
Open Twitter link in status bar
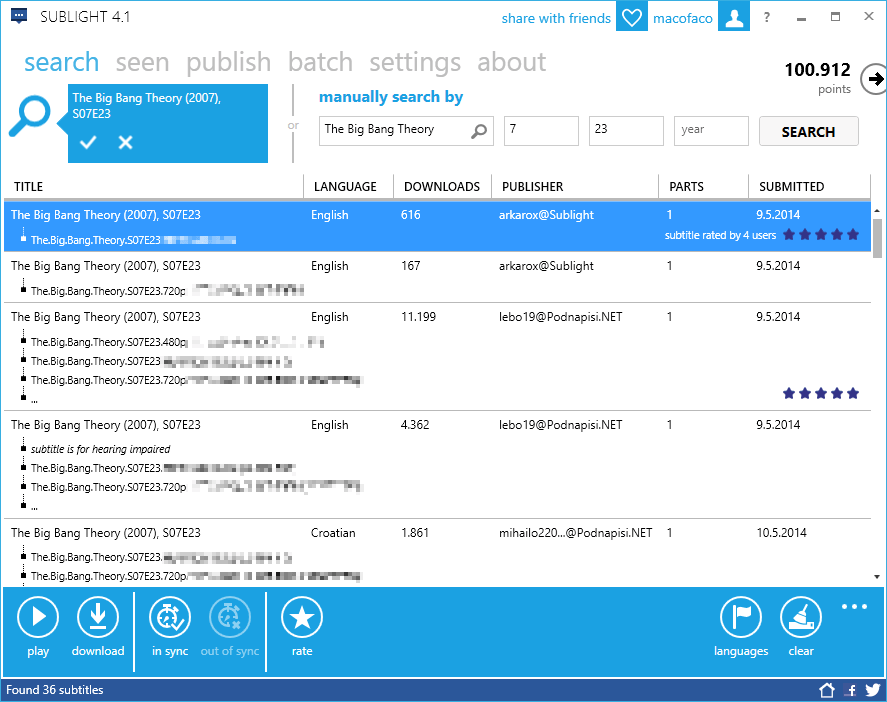(x=873, y=690)
